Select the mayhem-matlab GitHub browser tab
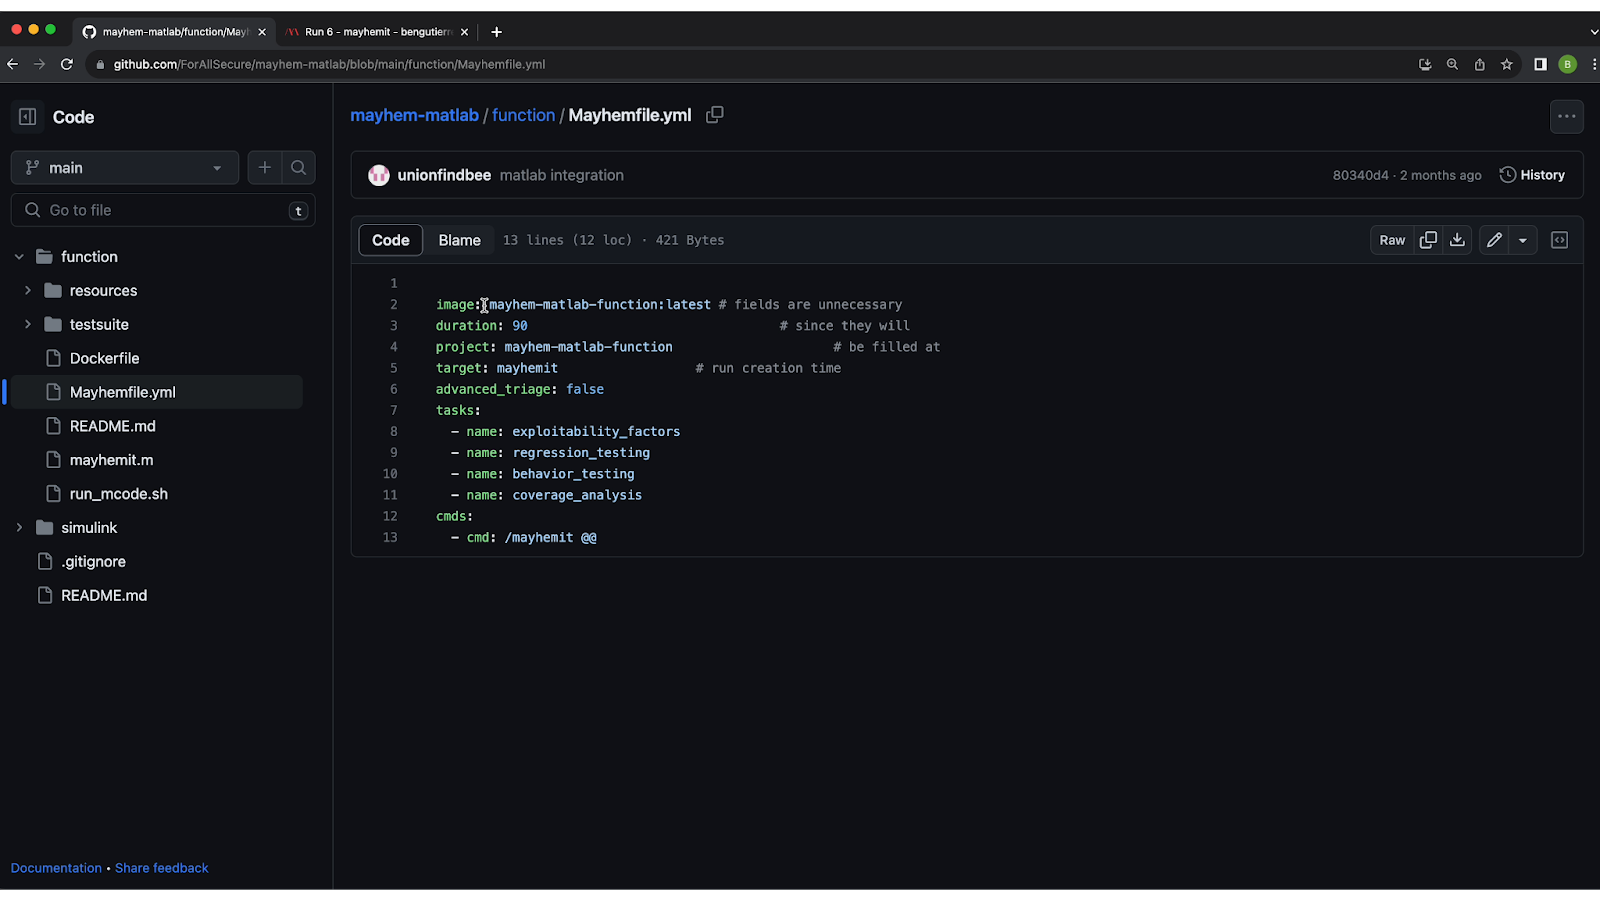 click(175, 32)
